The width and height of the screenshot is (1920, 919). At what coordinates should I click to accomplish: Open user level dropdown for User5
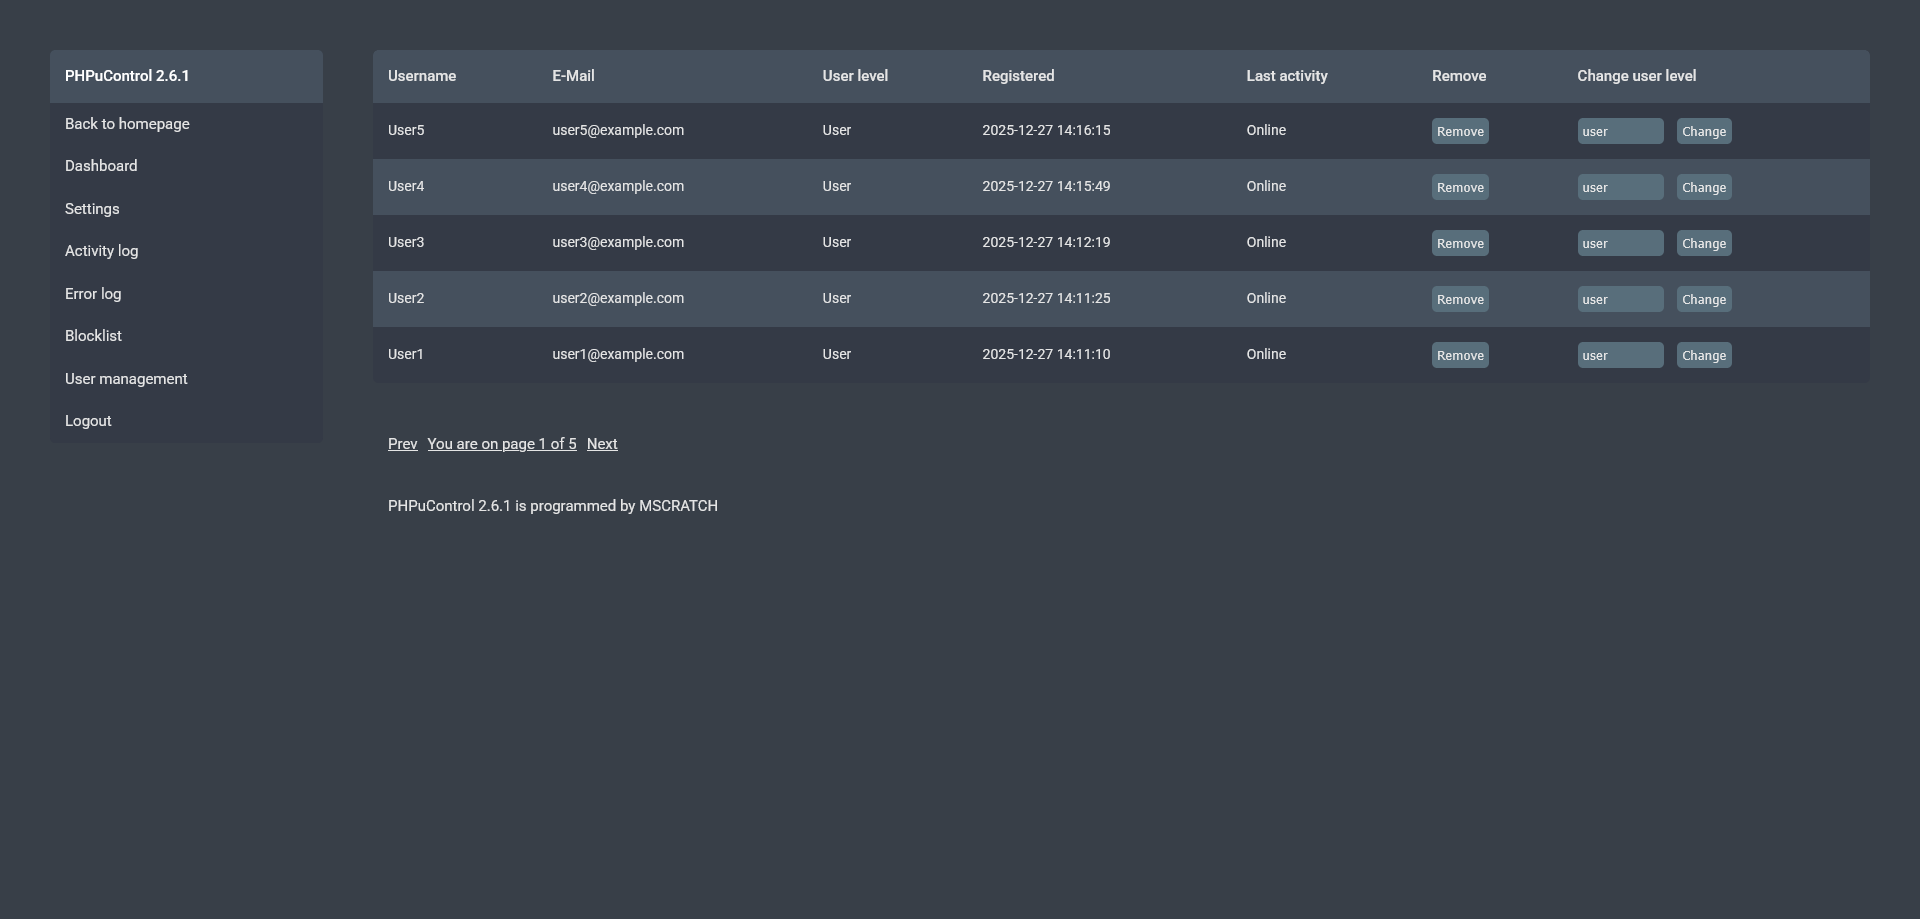tap(1619, 131)
